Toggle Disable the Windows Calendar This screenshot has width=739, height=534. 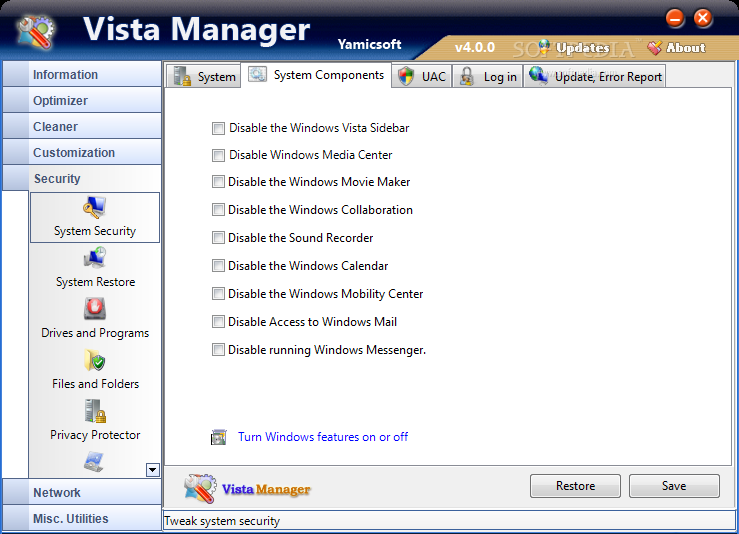point(218,266)
